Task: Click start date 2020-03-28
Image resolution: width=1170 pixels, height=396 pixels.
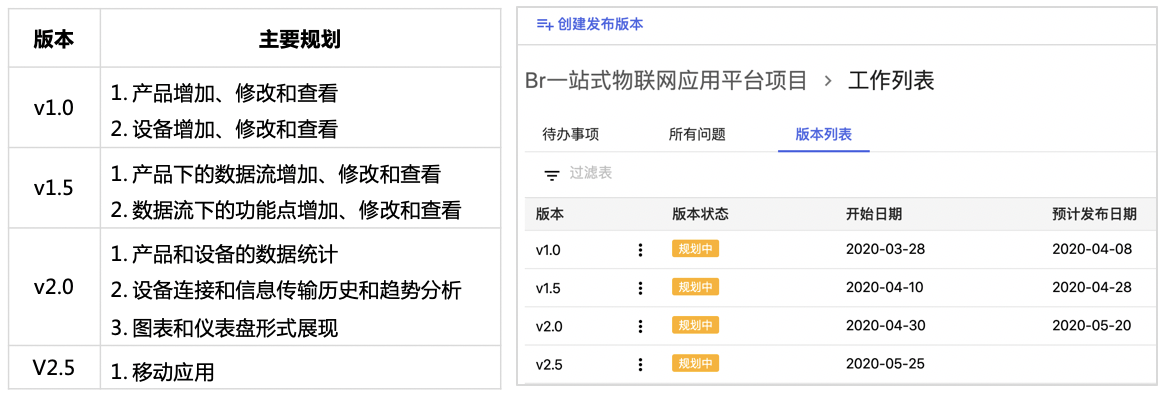Action: pyautogui.click(x=885, y=250)
